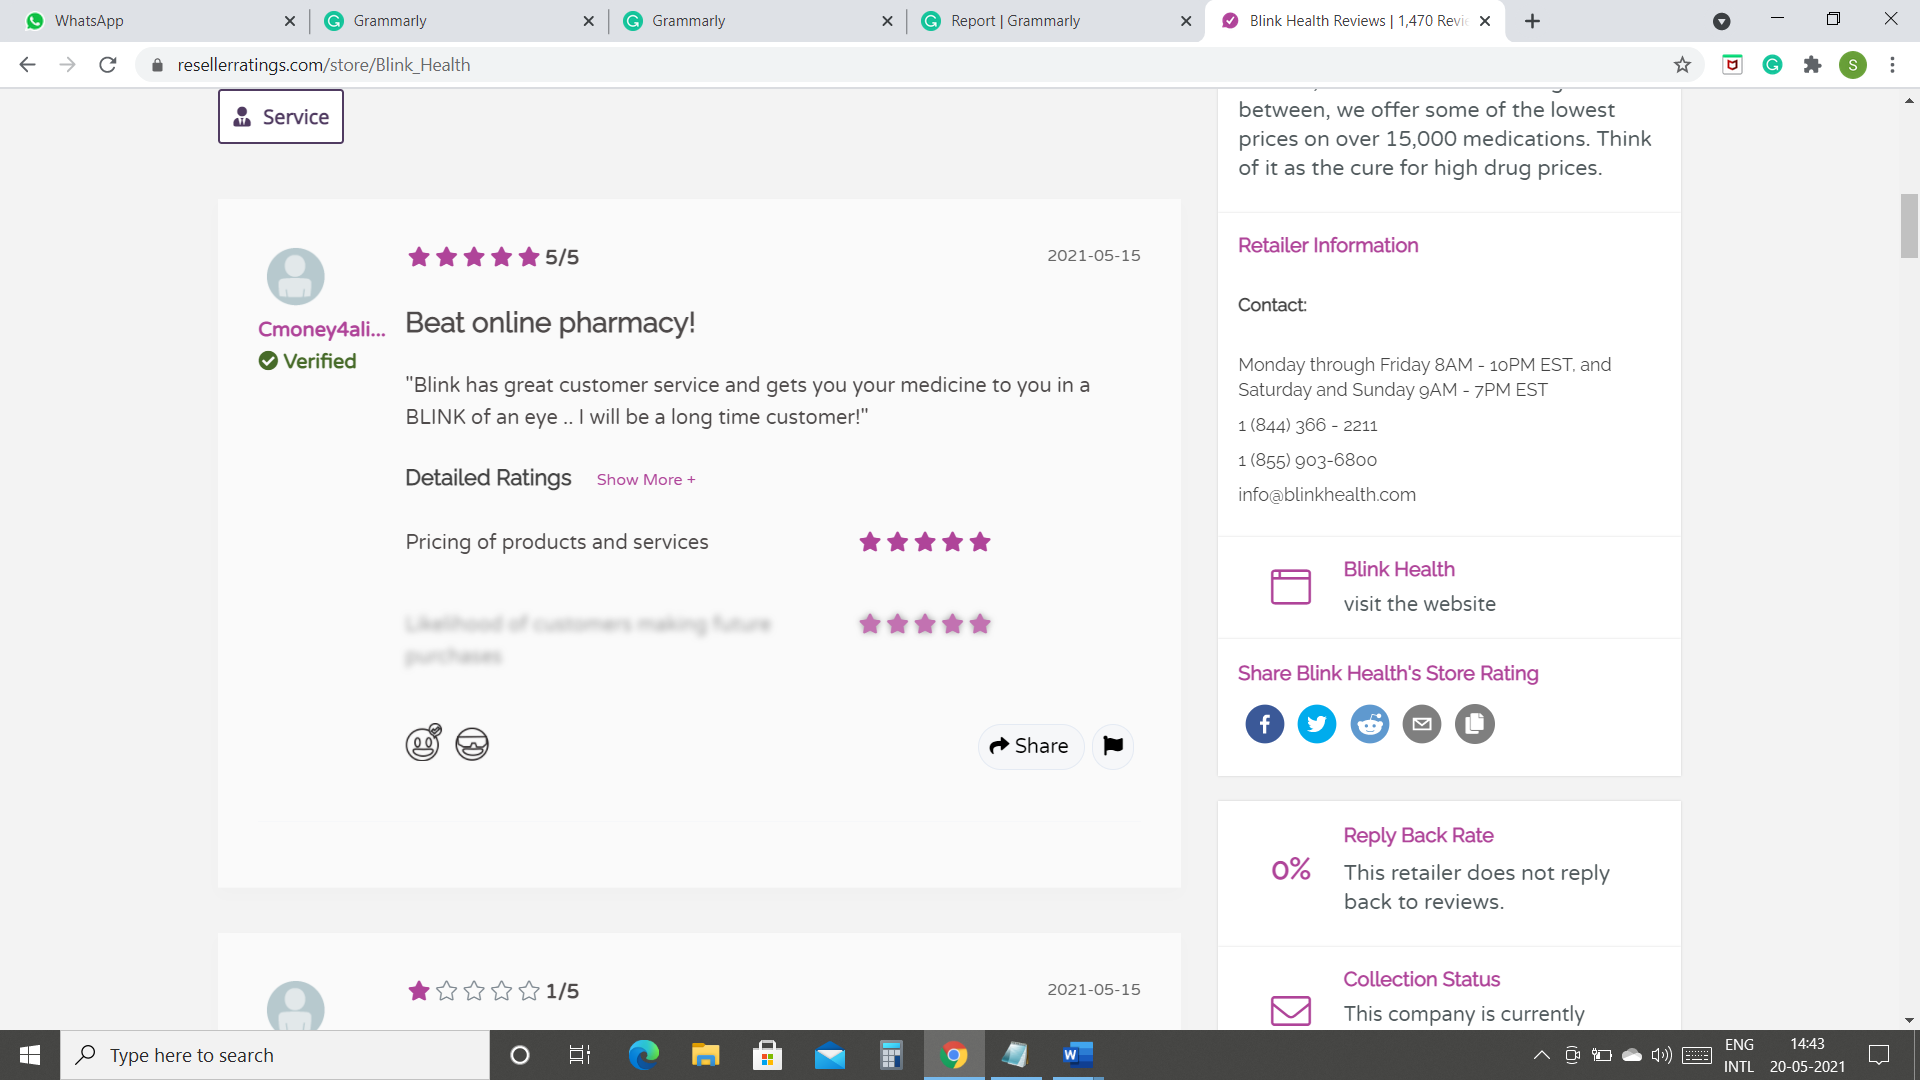Open Cortana circle icon
This screenshot has width=1920, height=1080.
[520, 1055]
